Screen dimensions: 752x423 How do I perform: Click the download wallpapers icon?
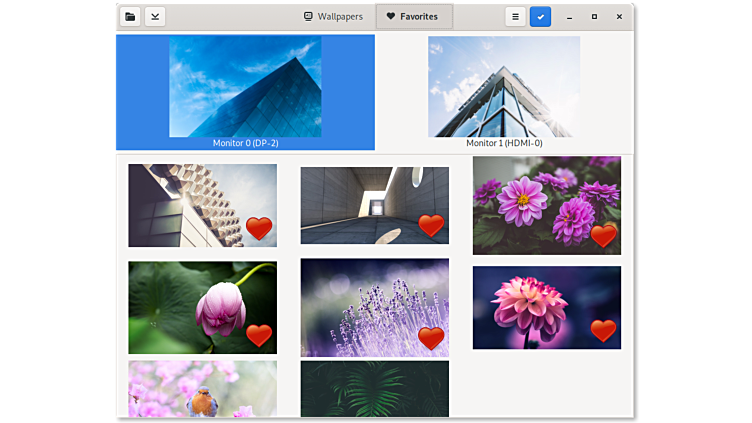pos(155,16)
